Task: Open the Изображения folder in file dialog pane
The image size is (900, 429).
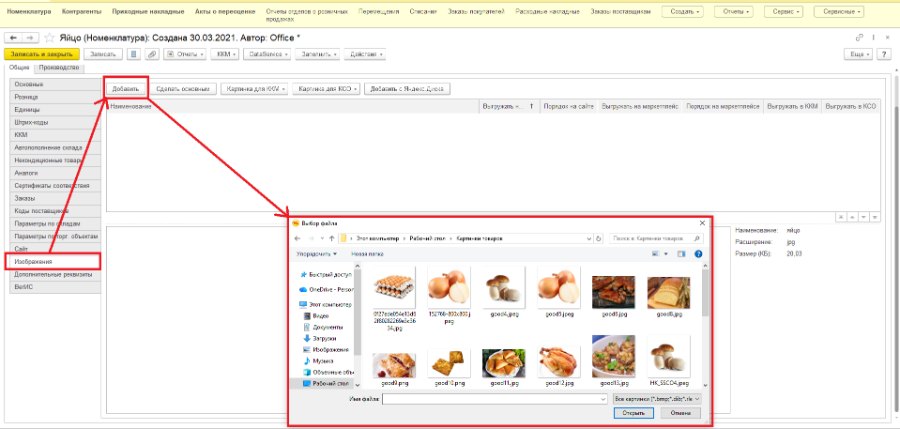Action: (325, 349)
